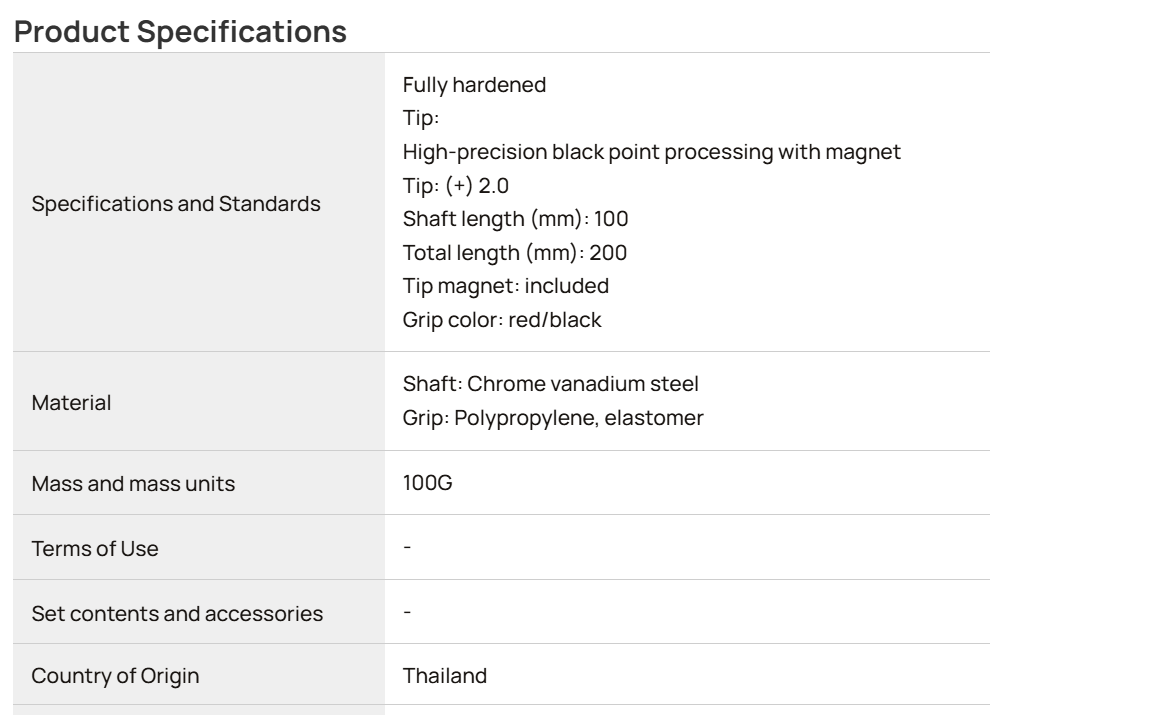Select the Specifications and Standards row label
This screenshot has height=715, width=1152.
pos(176,204)
